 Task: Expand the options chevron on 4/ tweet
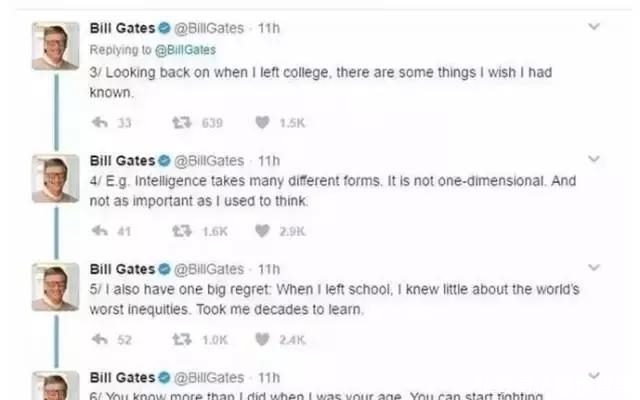[x=595, y=159]
